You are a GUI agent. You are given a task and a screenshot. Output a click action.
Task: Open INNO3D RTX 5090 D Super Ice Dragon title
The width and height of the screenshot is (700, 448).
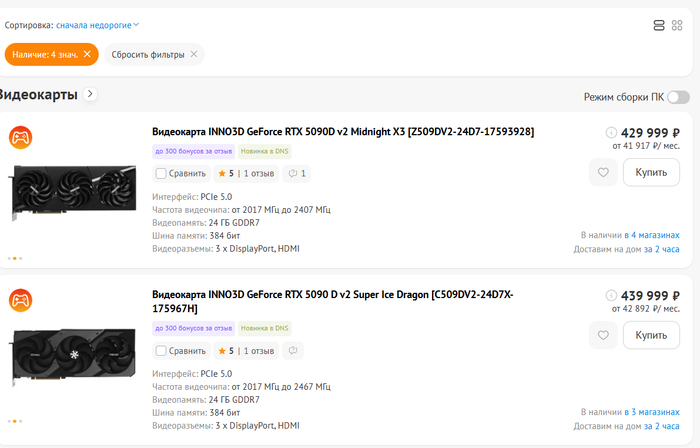(333, 301)
